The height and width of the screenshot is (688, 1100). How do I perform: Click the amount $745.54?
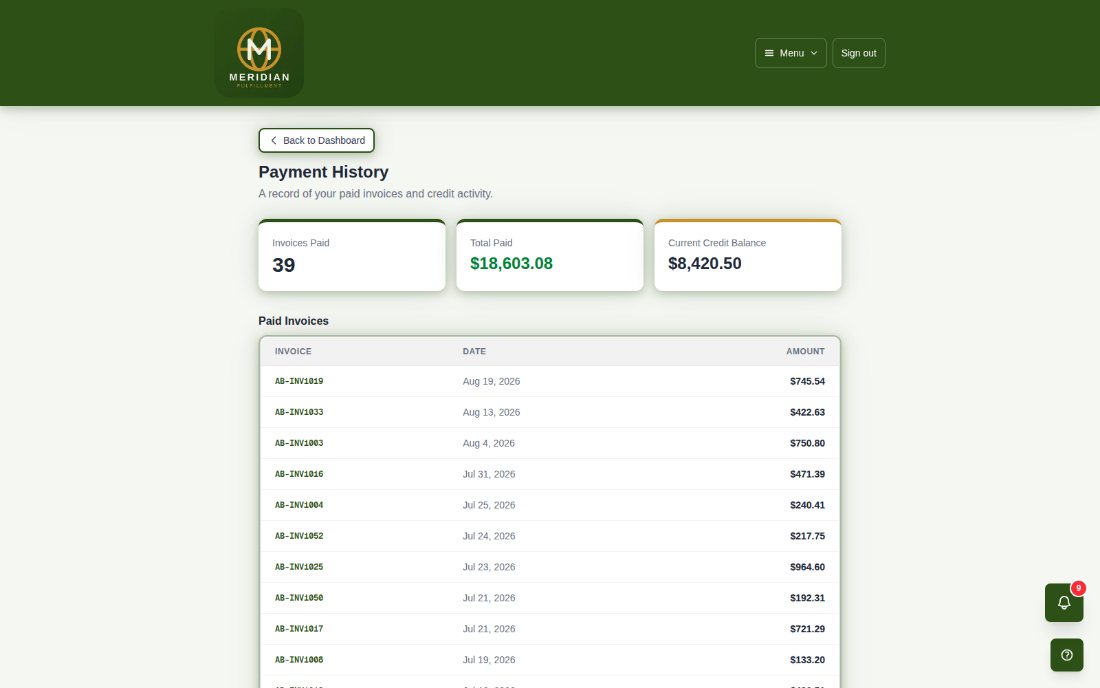(x=807, y=382)
